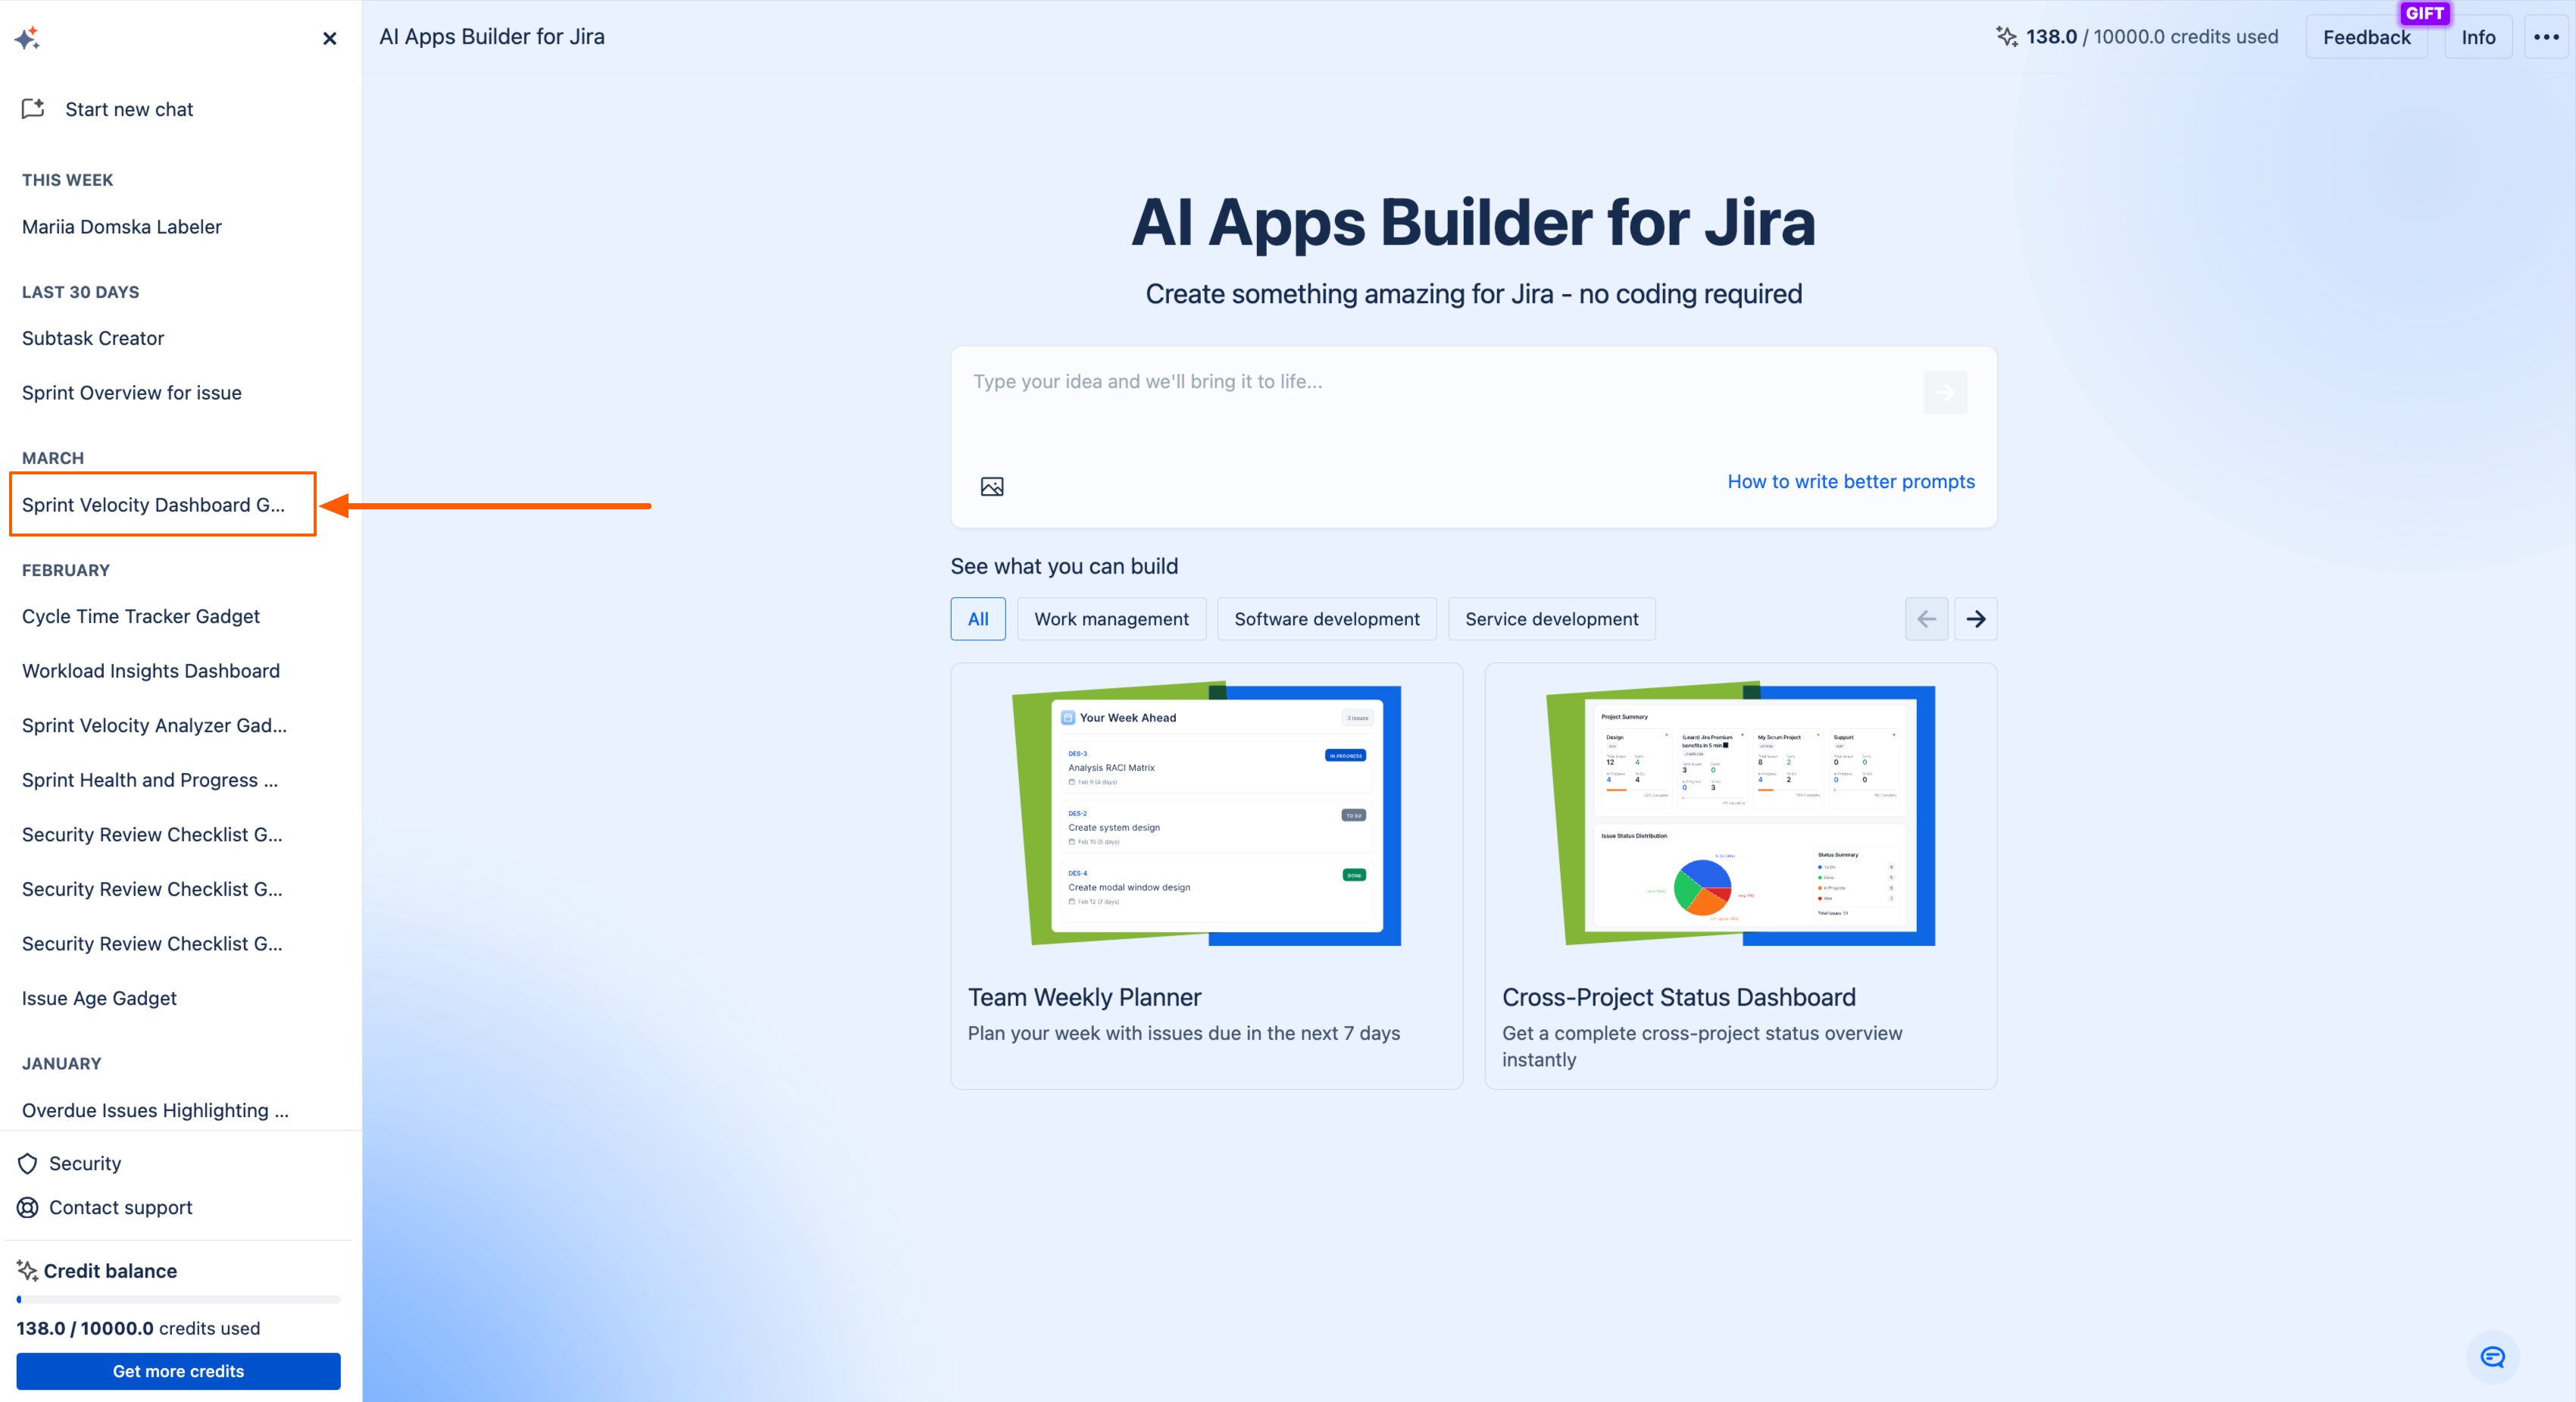The height and width of the screenshot is (1402, 2576).
Task: Open Sprint Health and Progress chat
Action: tap(150, 780)
